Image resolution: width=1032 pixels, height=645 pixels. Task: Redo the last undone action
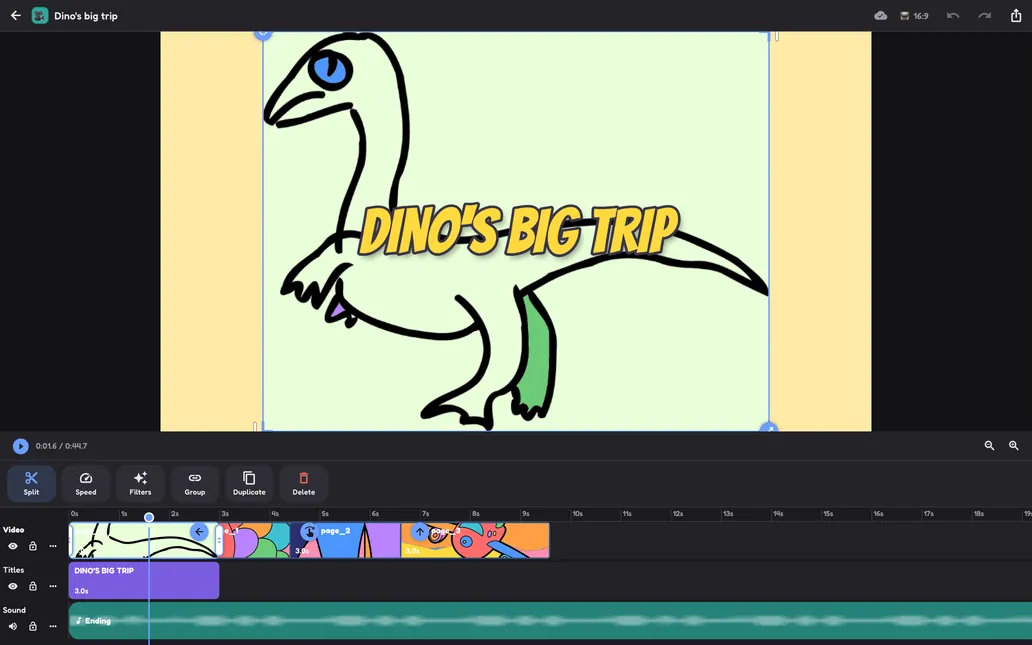(985, 15)
